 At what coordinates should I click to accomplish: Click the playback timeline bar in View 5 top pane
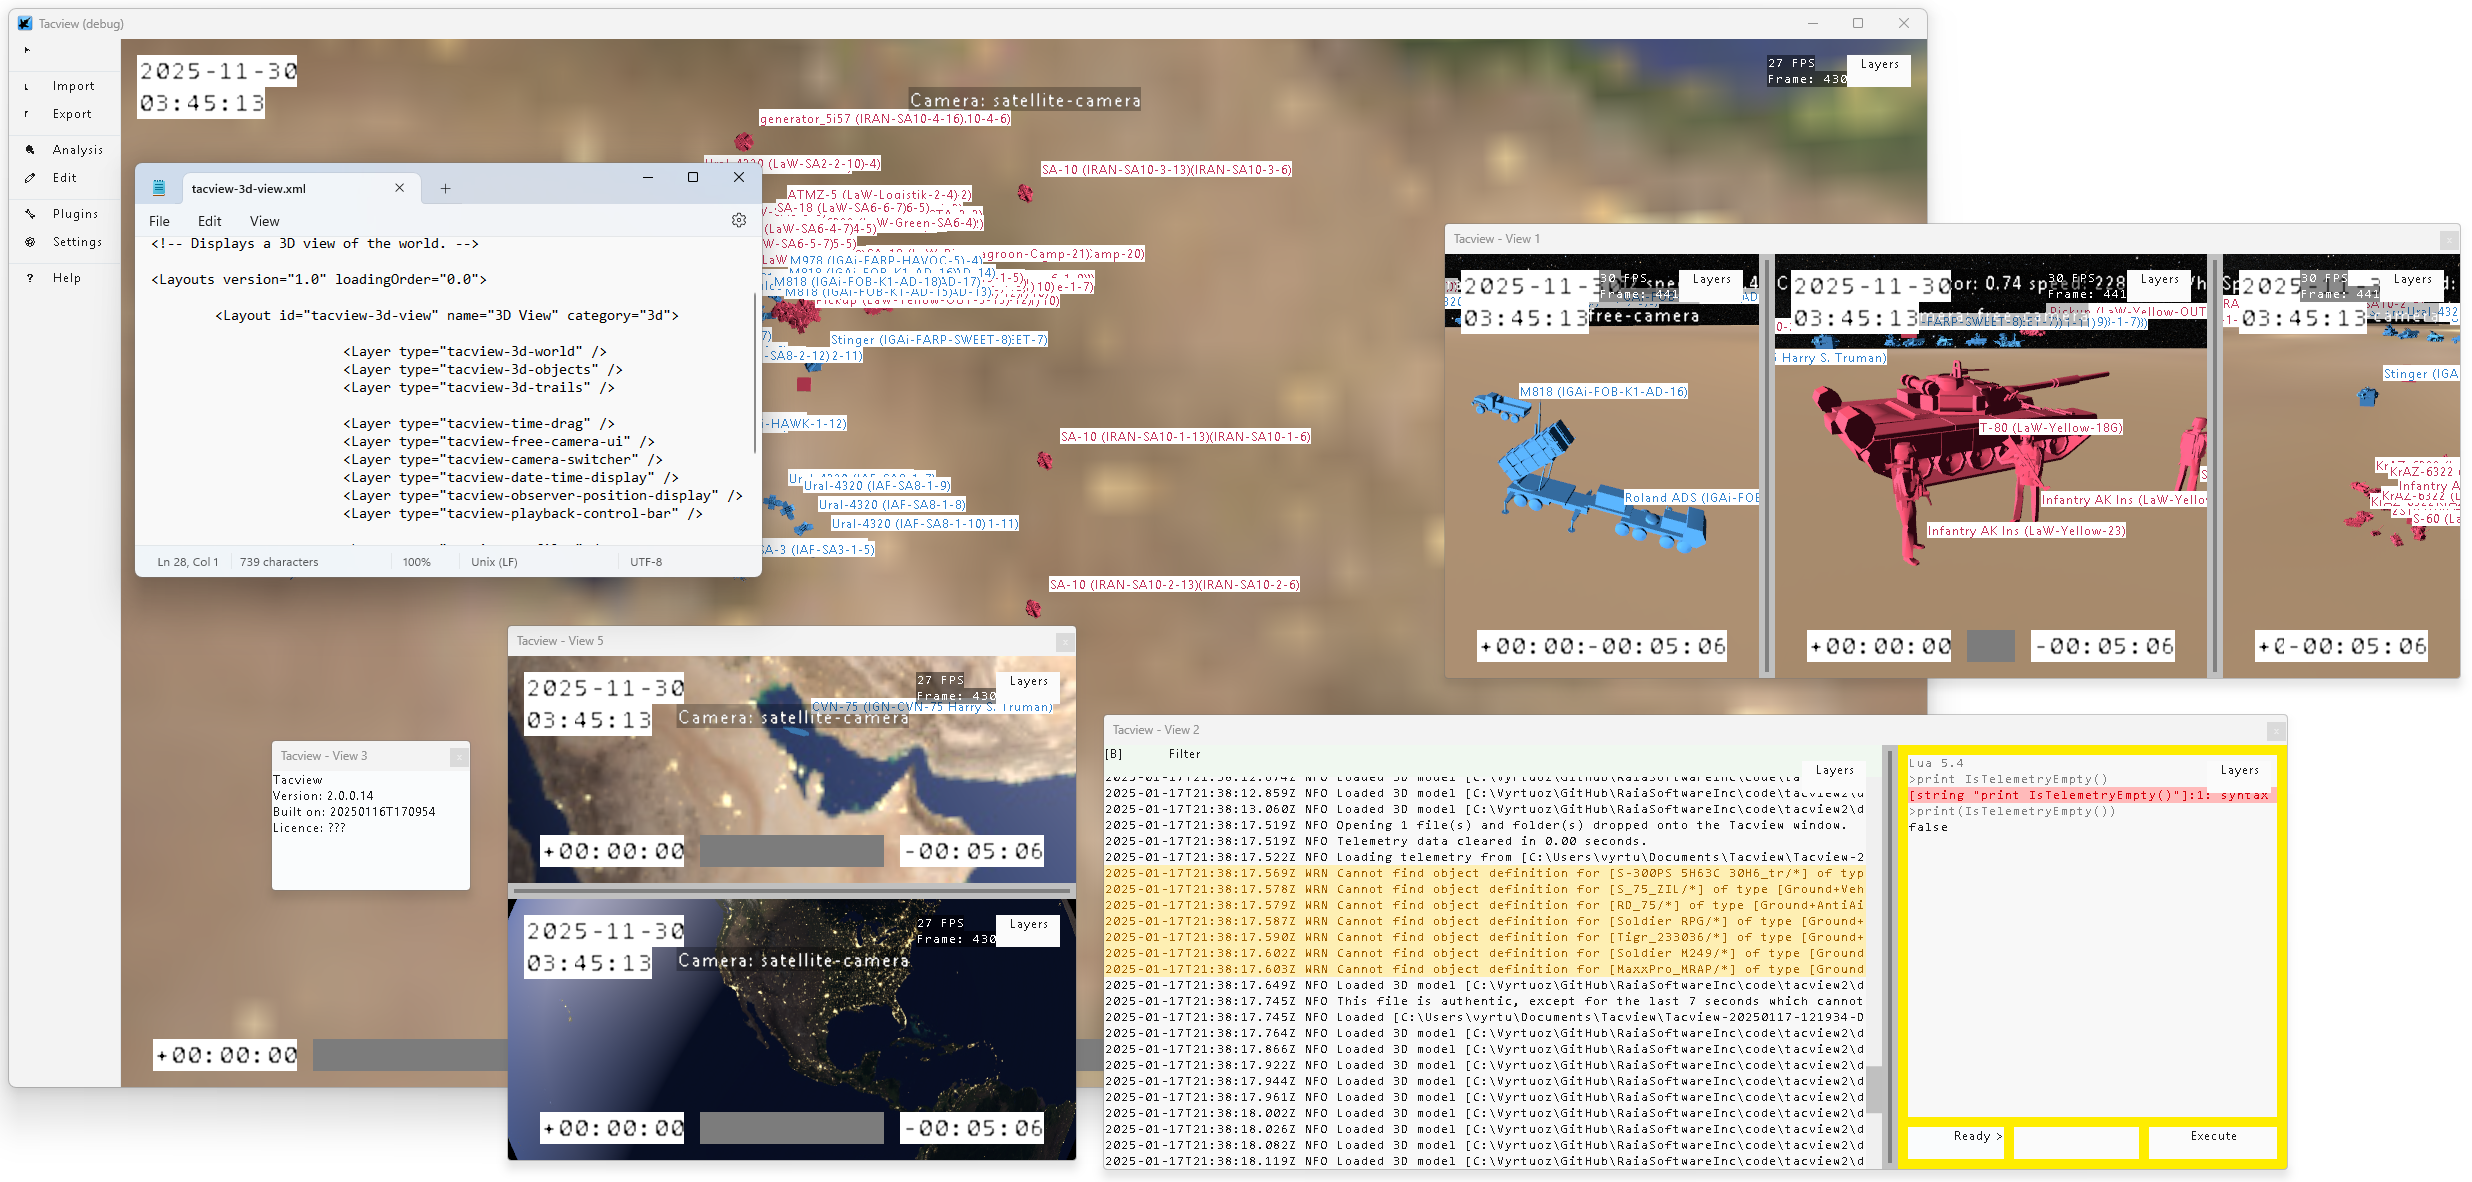click(x=791, y=851)
